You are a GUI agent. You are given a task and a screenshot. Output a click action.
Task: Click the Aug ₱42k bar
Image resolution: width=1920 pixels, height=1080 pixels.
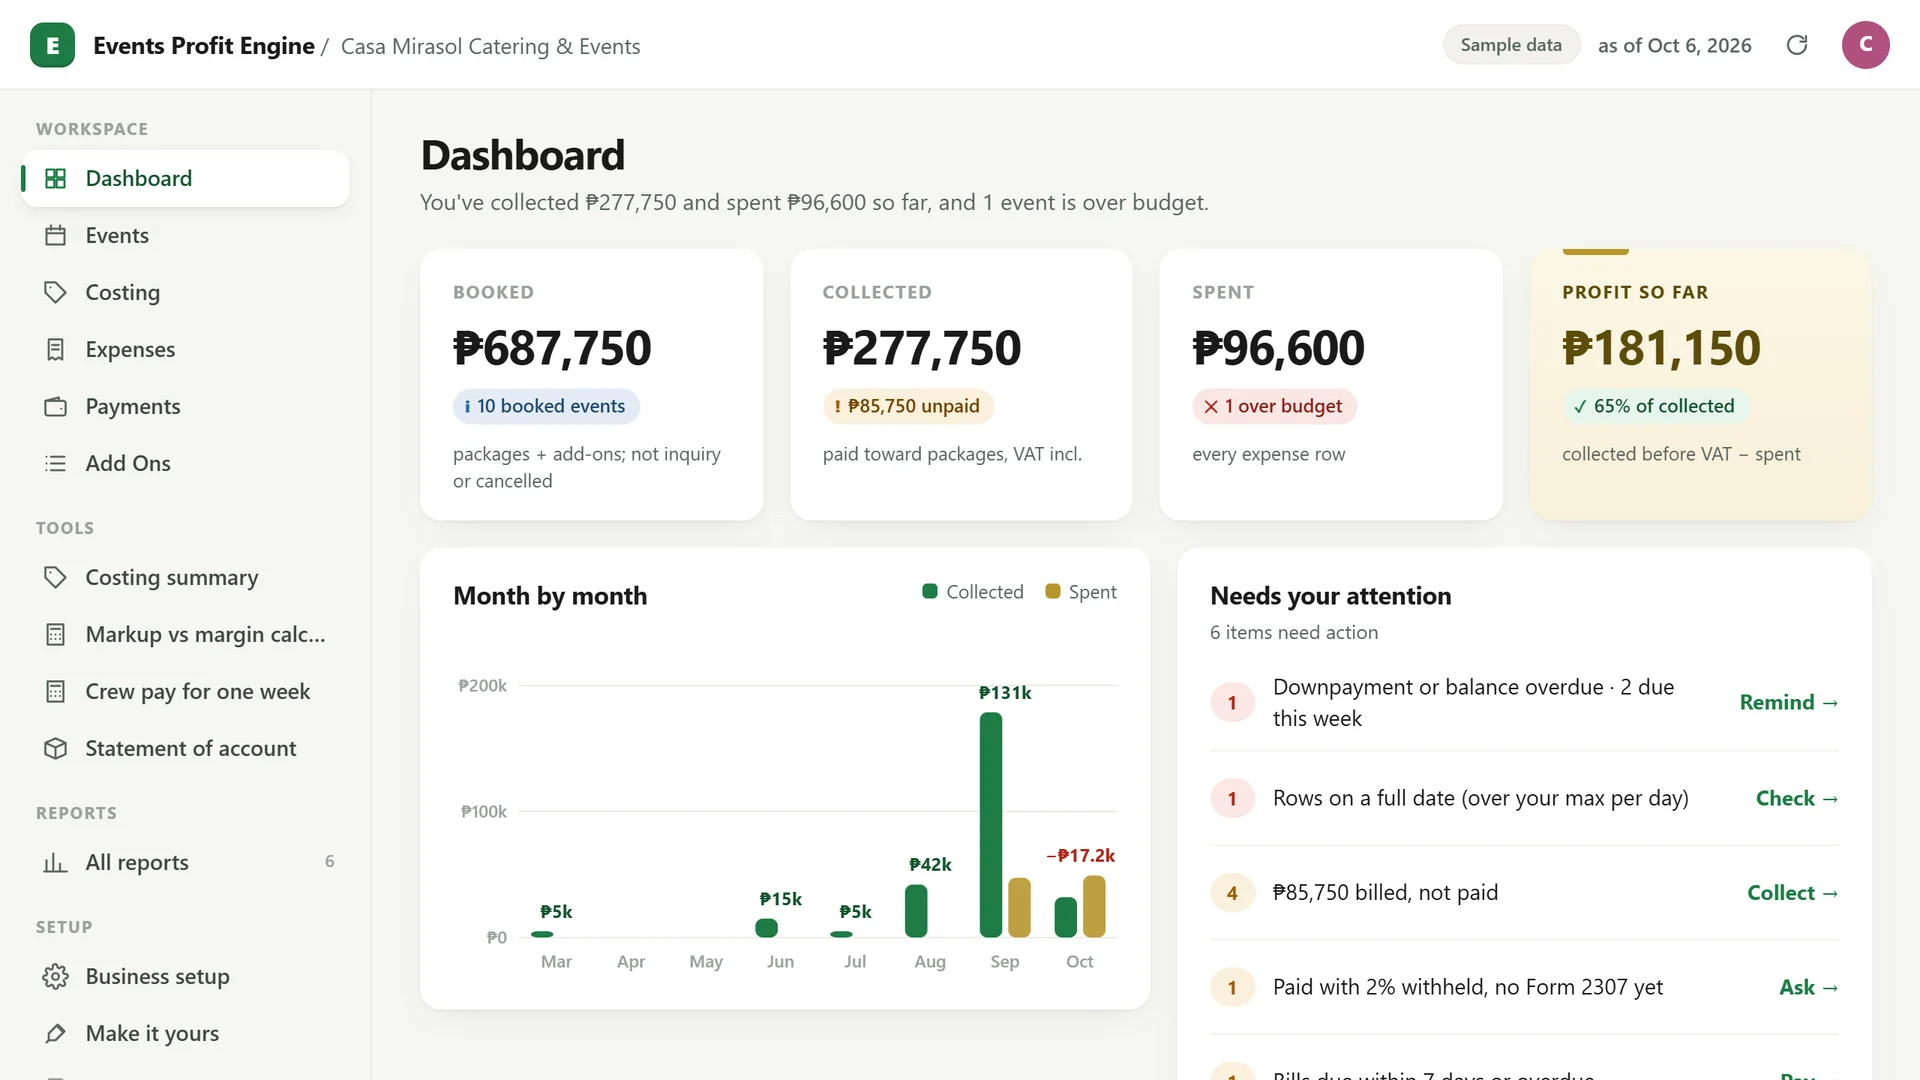click(x=916, y=910)
